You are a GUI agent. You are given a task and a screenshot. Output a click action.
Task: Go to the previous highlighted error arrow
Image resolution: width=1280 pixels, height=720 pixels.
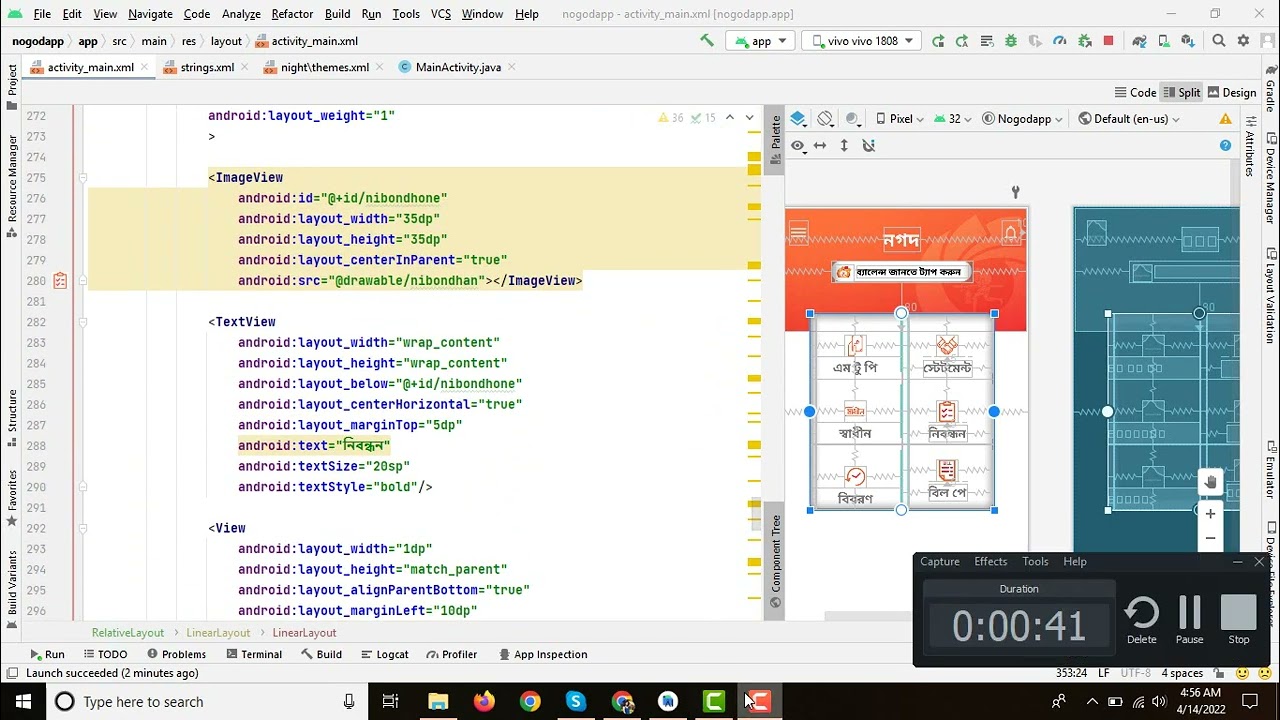pos(730,117)
